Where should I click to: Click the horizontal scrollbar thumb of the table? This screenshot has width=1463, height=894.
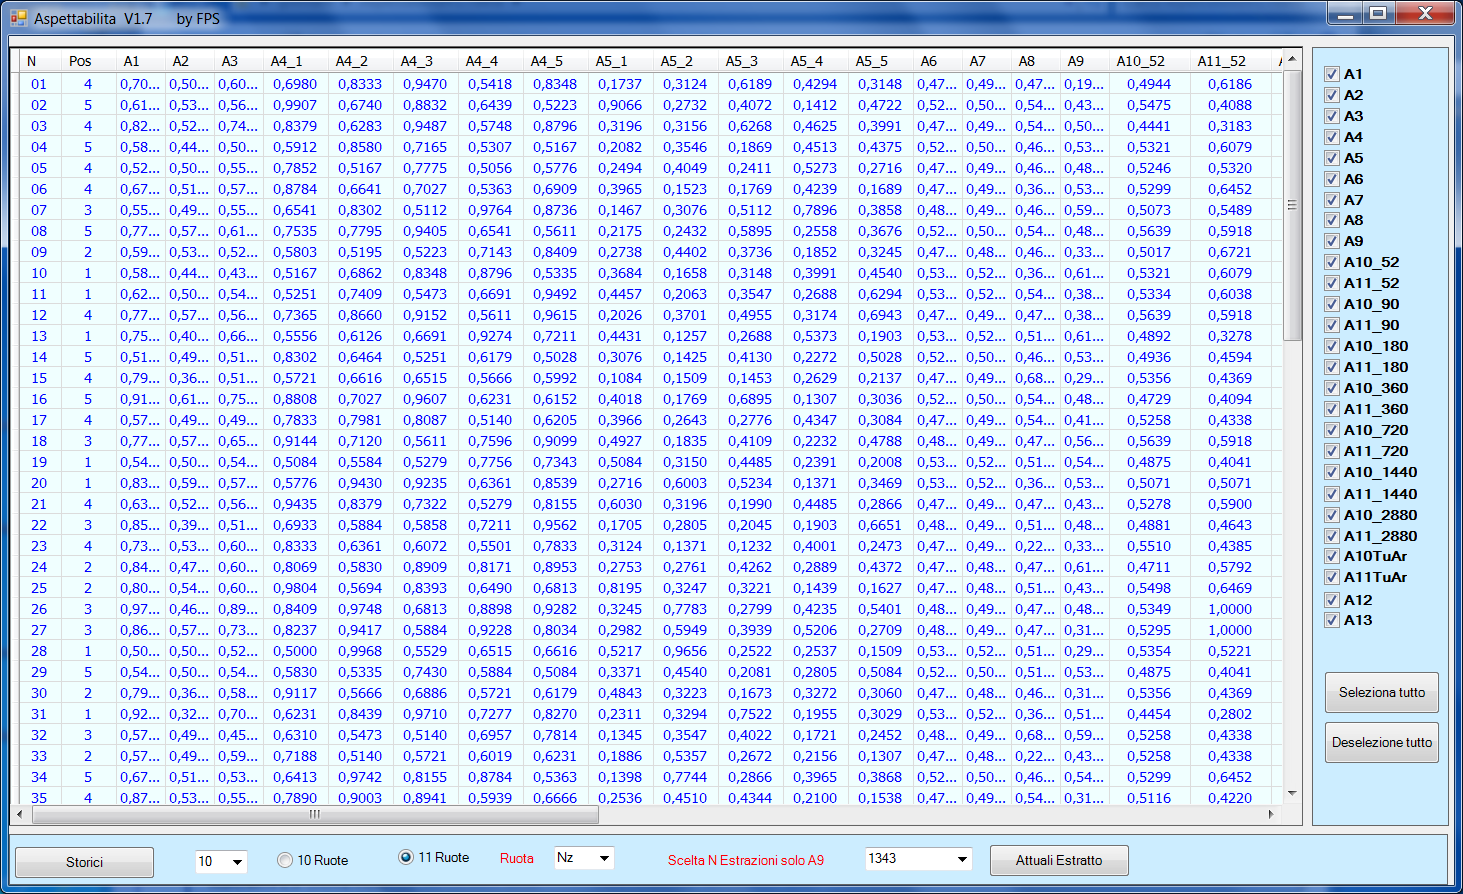click(315, 814)
